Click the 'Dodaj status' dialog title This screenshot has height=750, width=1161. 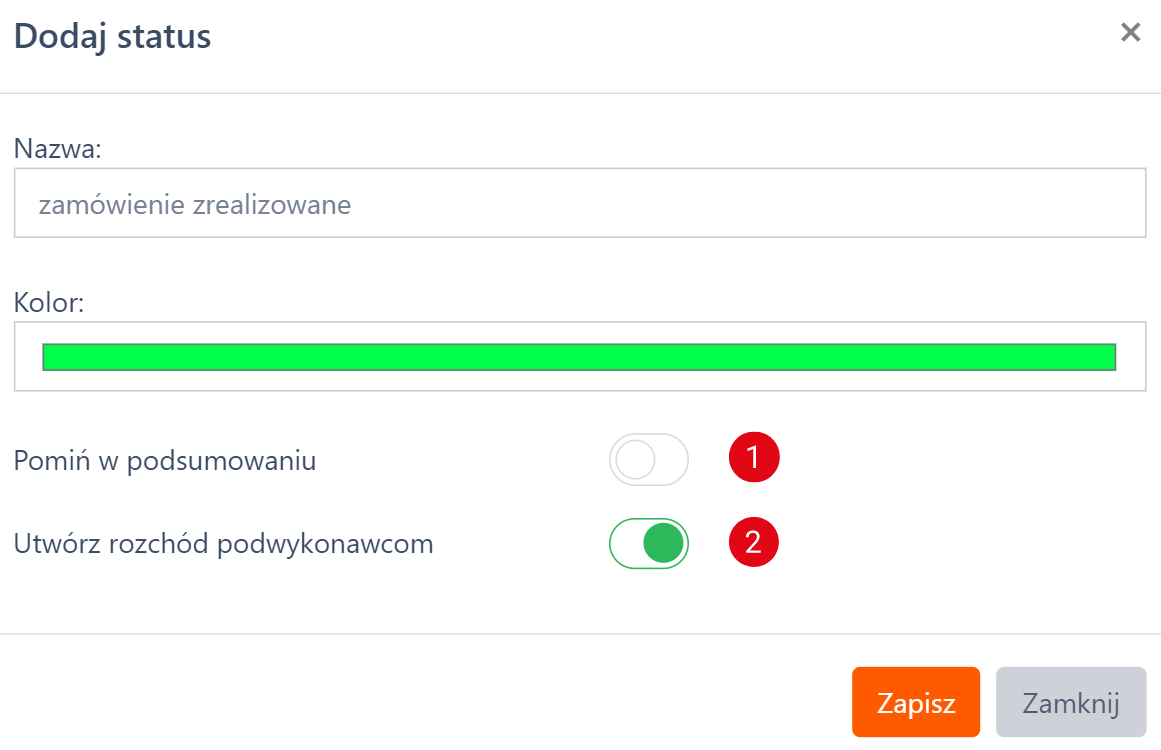click(110, 36)
